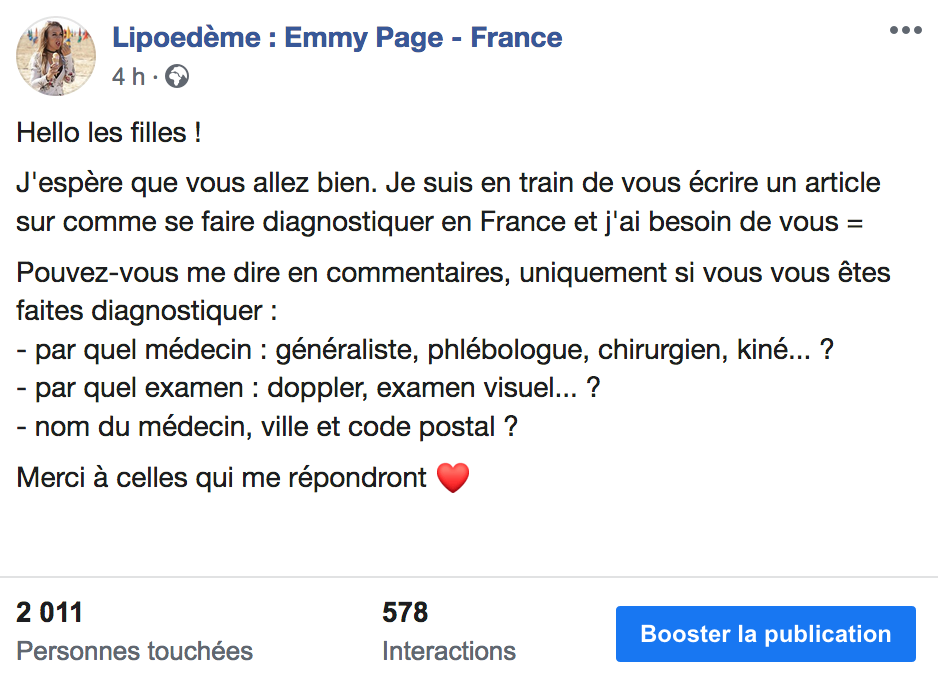The width and height of the screenshot is (938, 682).
Task: Click the line starting "Pouvez-vous me dire"
Action: [x=453, y=273]
